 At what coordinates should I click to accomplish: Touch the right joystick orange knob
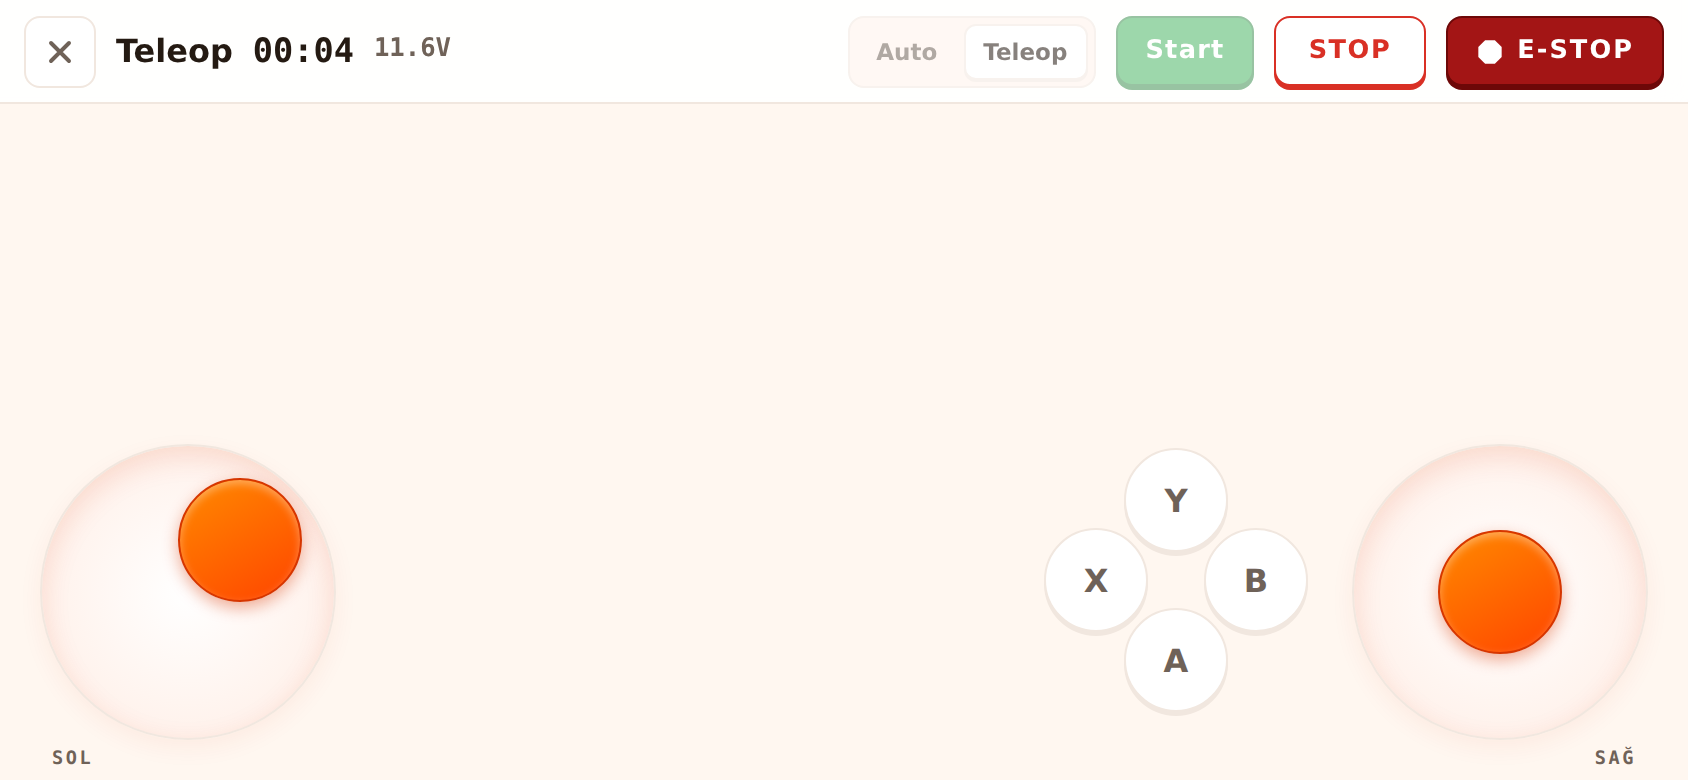[x=1500, y=592]
